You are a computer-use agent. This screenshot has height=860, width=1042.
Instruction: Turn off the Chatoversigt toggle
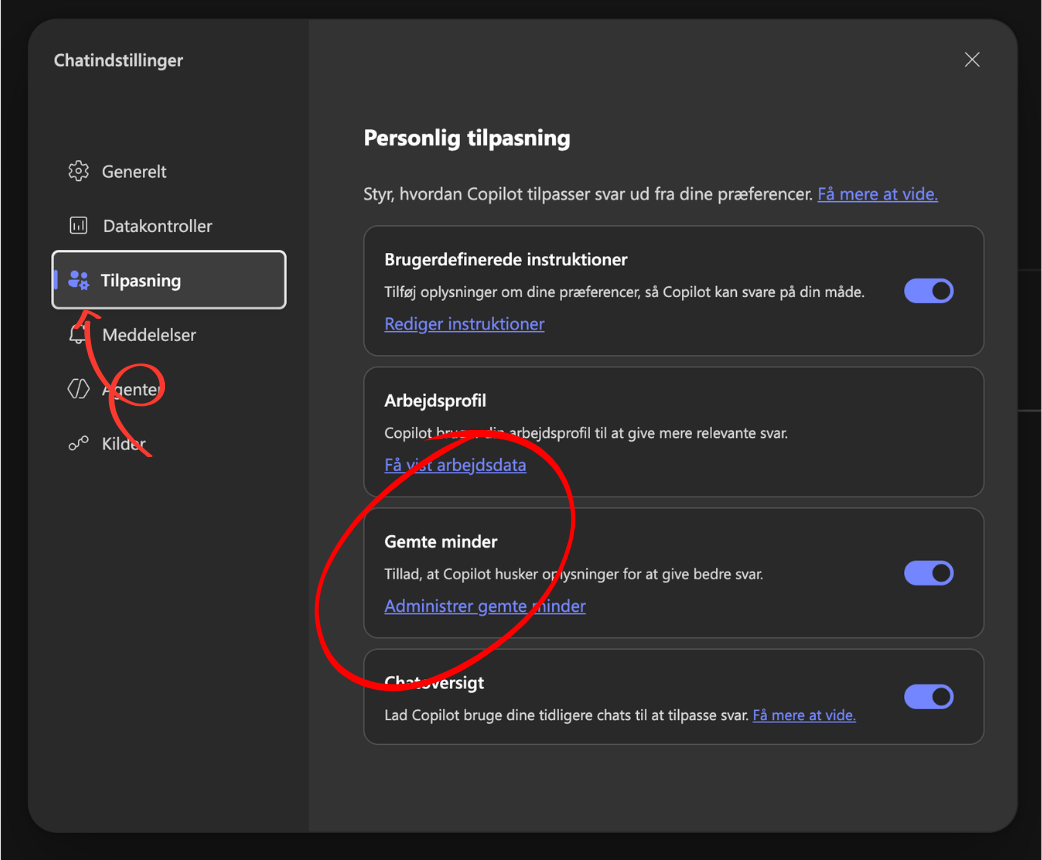coord(928,697)
